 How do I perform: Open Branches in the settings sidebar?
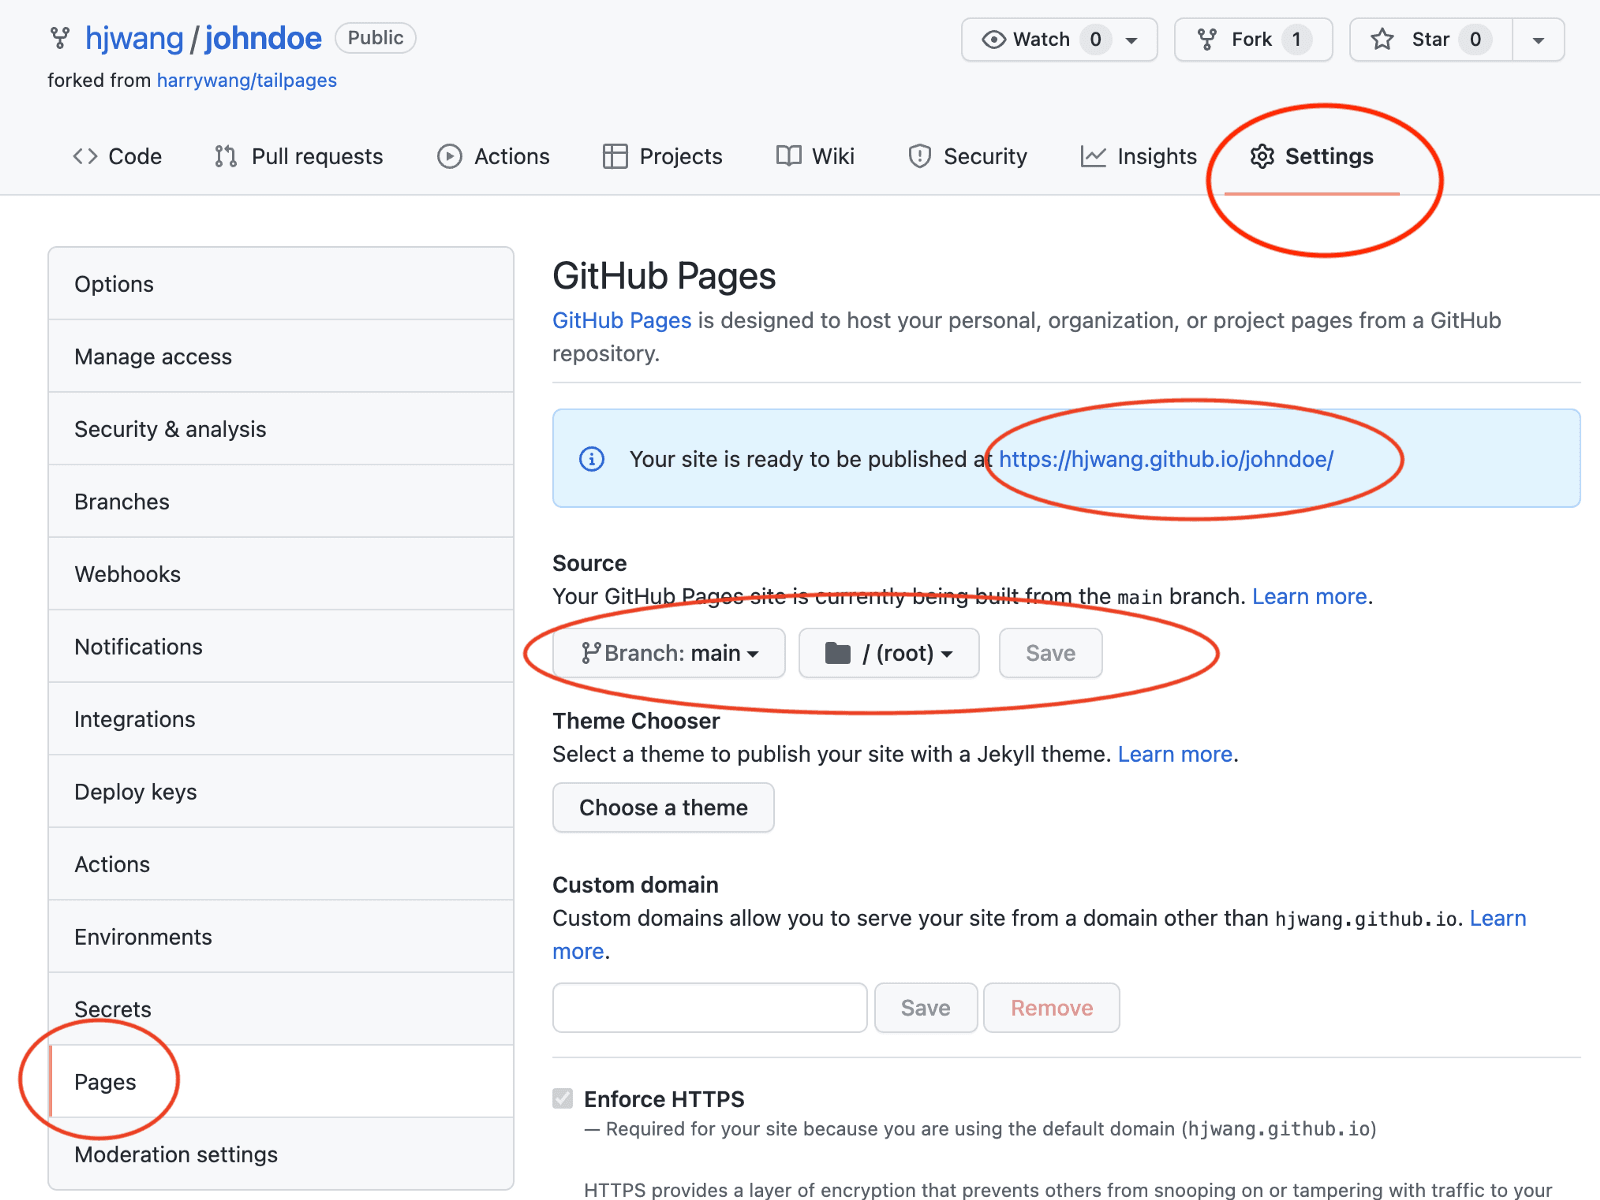coord(122,502)
